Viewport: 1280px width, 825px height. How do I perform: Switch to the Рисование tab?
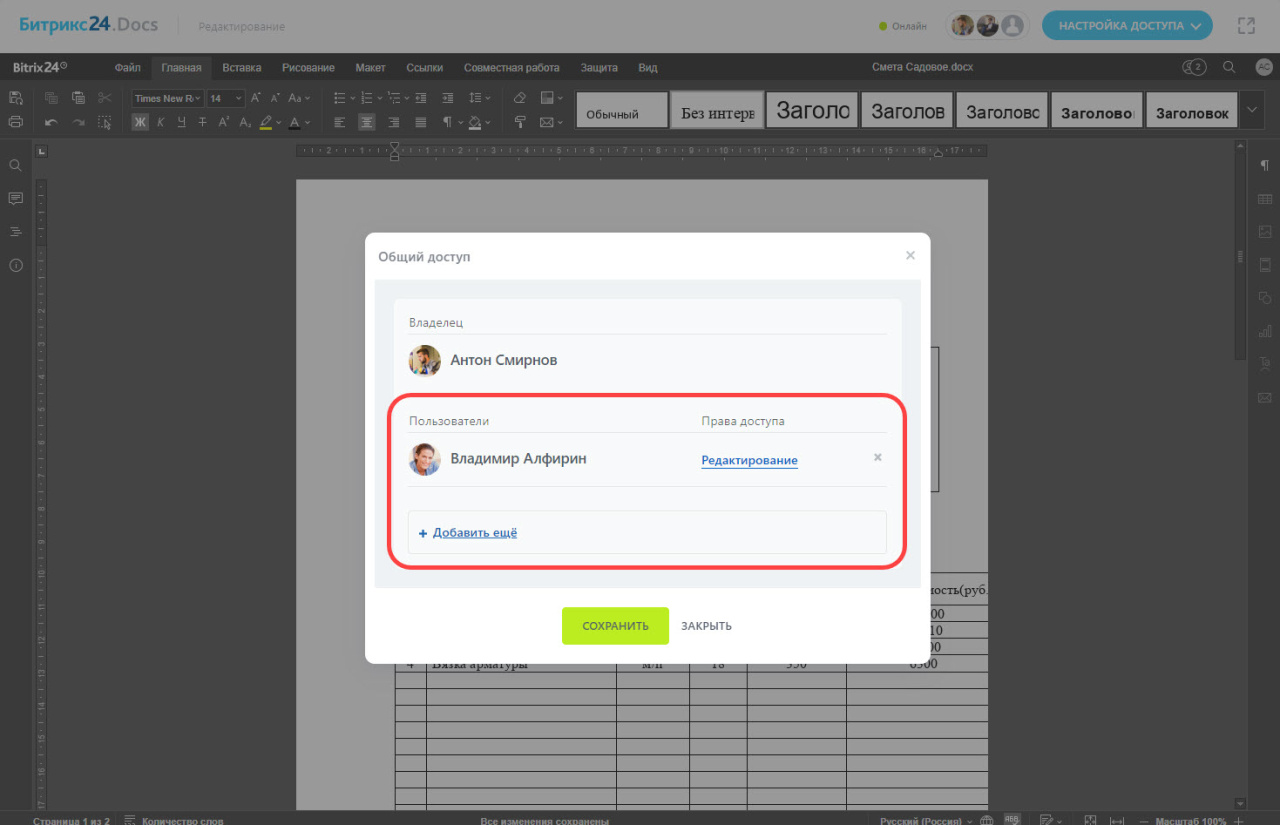[x=308, y=67]
